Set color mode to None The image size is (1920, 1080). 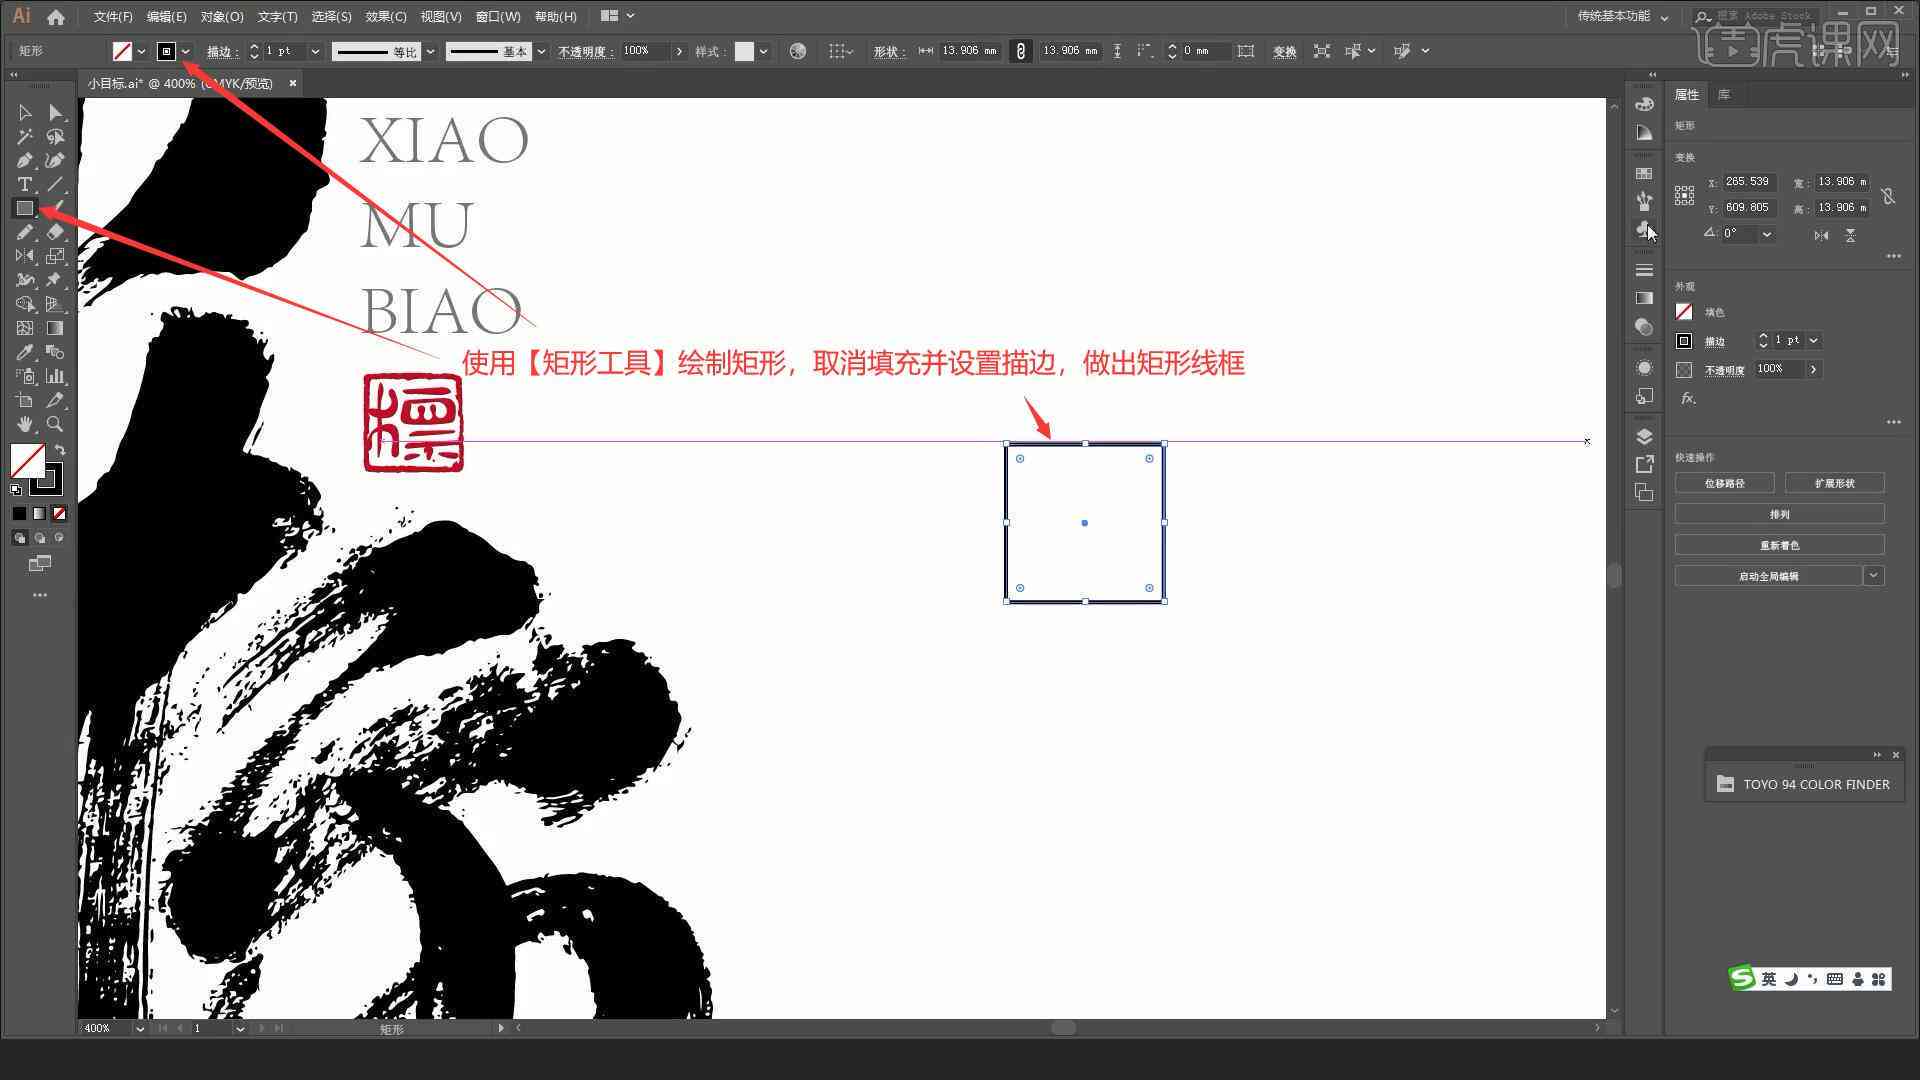[59, 513]
